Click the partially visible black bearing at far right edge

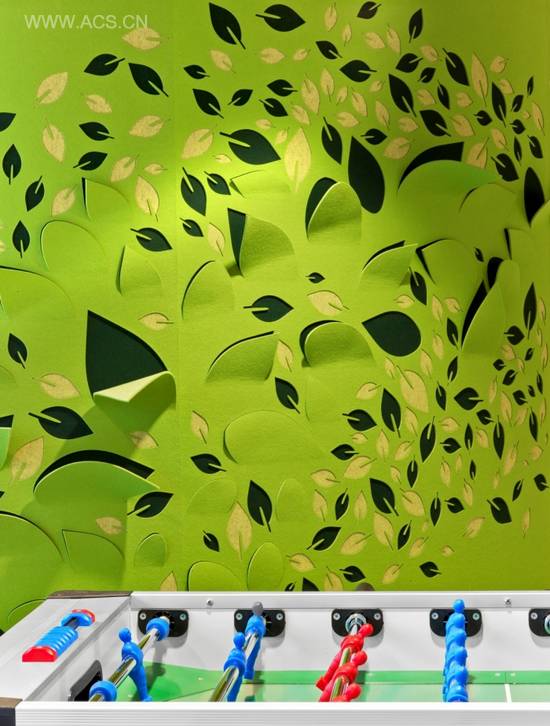pos(540,622)
